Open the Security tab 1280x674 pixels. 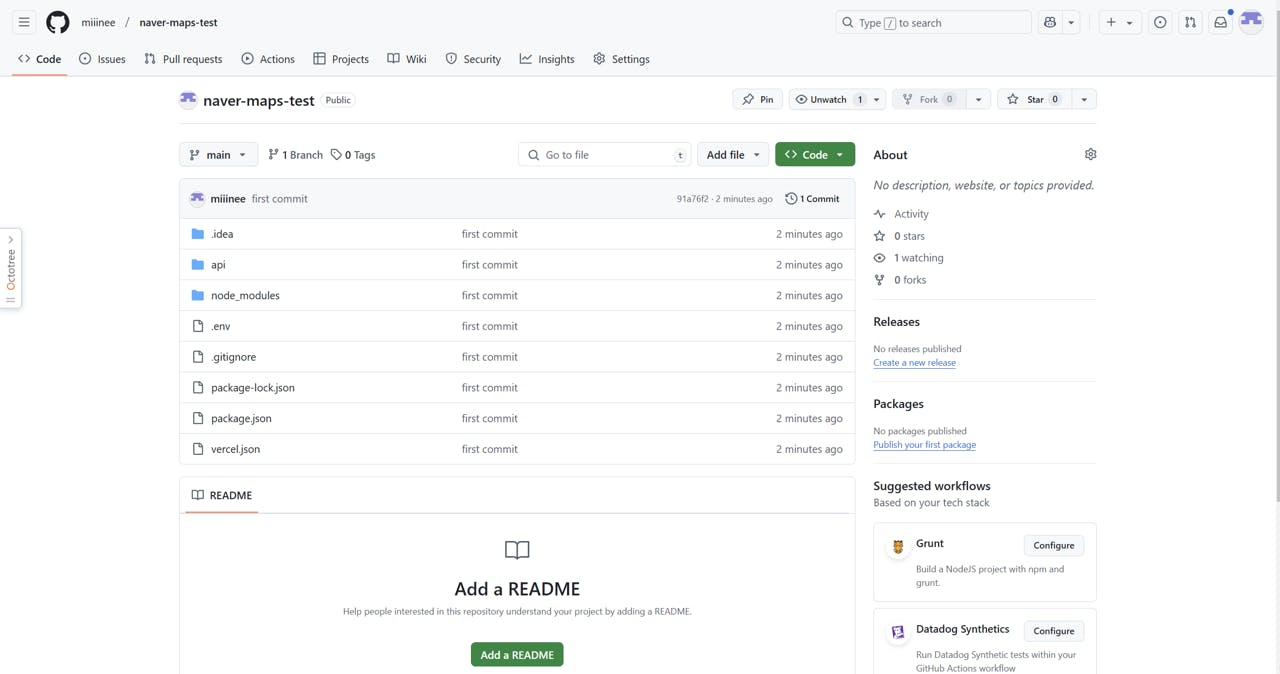click(473, 59)
